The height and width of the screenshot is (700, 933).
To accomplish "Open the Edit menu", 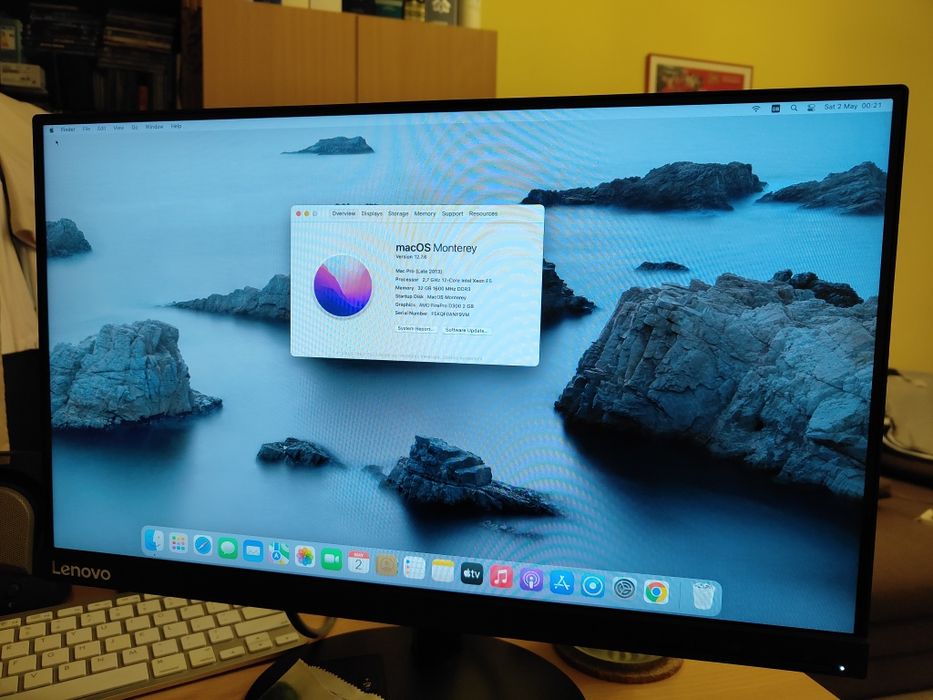I will (102, 128).
